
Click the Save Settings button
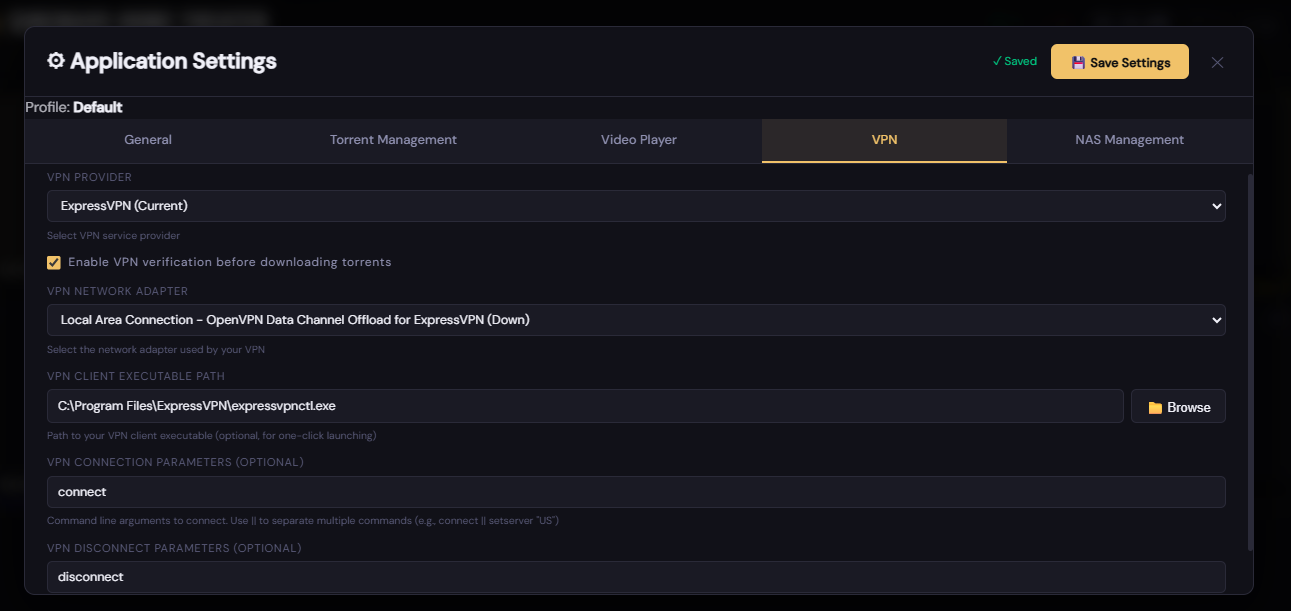(x=1119, y=61)
